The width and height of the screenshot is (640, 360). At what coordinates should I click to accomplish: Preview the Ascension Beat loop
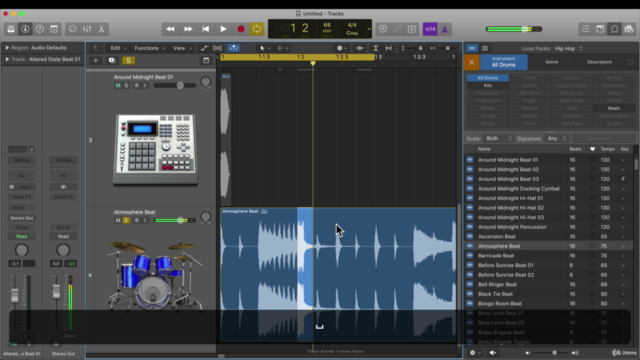pos(497,236)
